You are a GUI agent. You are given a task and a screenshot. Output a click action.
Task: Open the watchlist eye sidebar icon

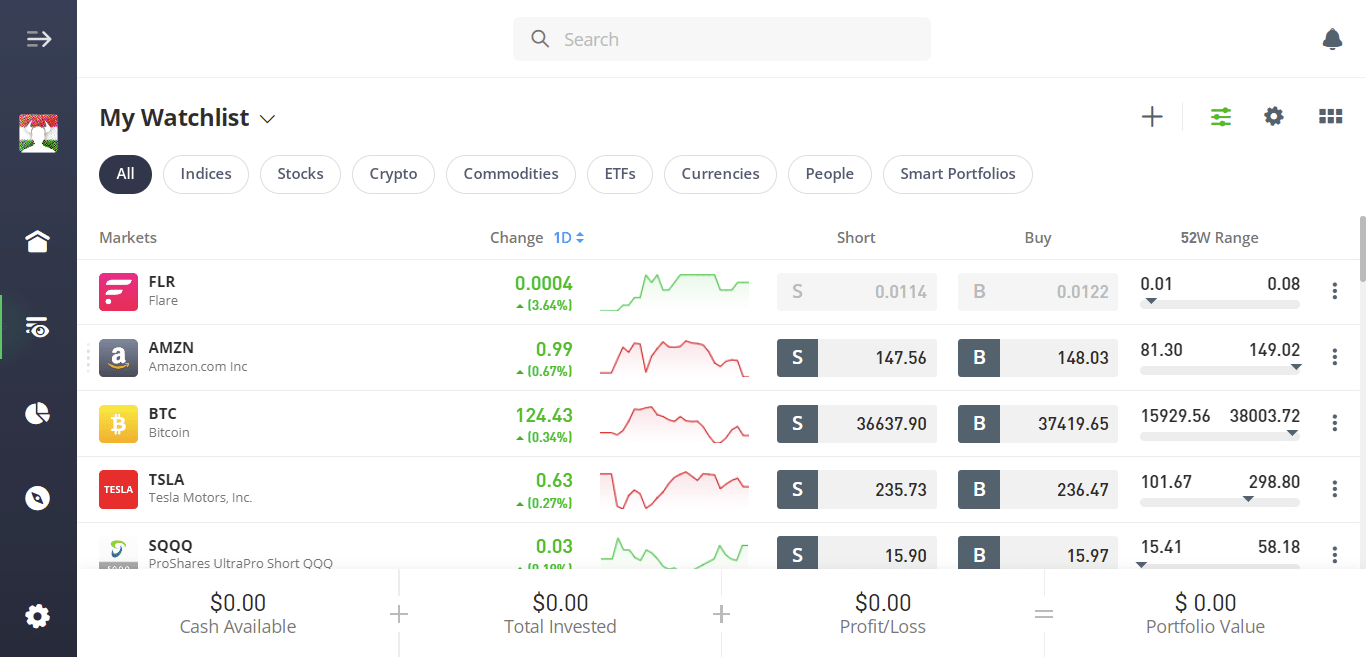[x=37, y=328]
